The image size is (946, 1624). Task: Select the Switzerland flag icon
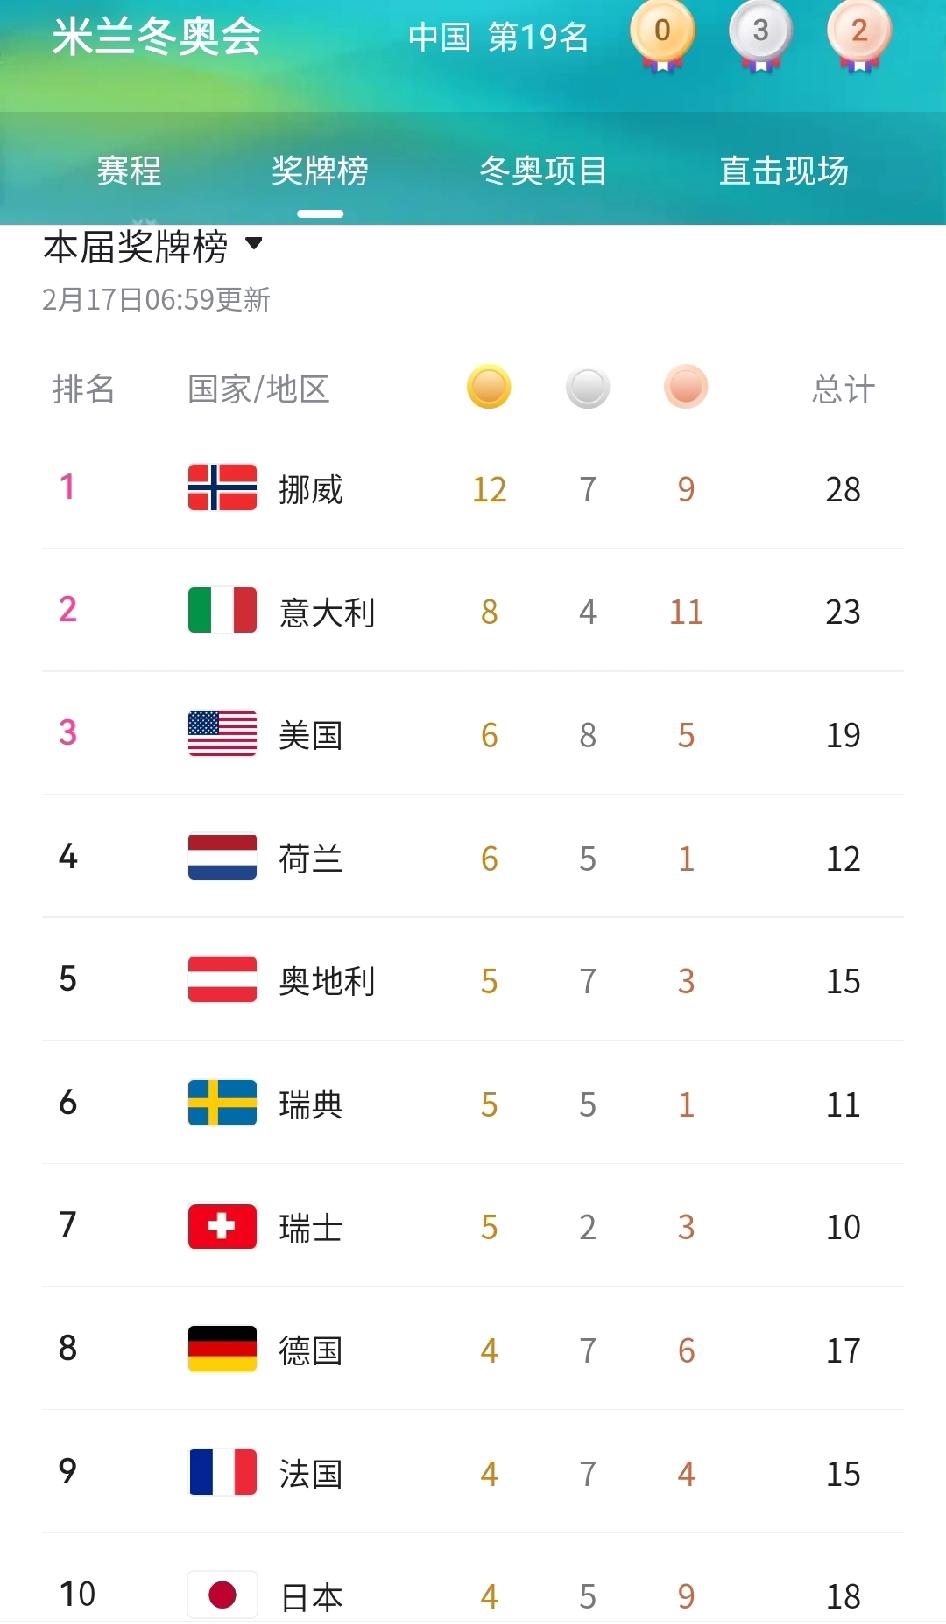click(222, 1226)
